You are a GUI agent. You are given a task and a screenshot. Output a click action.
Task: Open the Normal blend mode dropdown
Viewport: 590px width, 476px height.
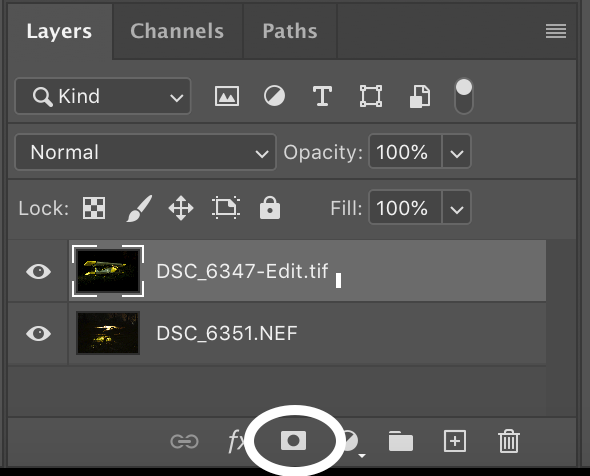pos(145,152)
